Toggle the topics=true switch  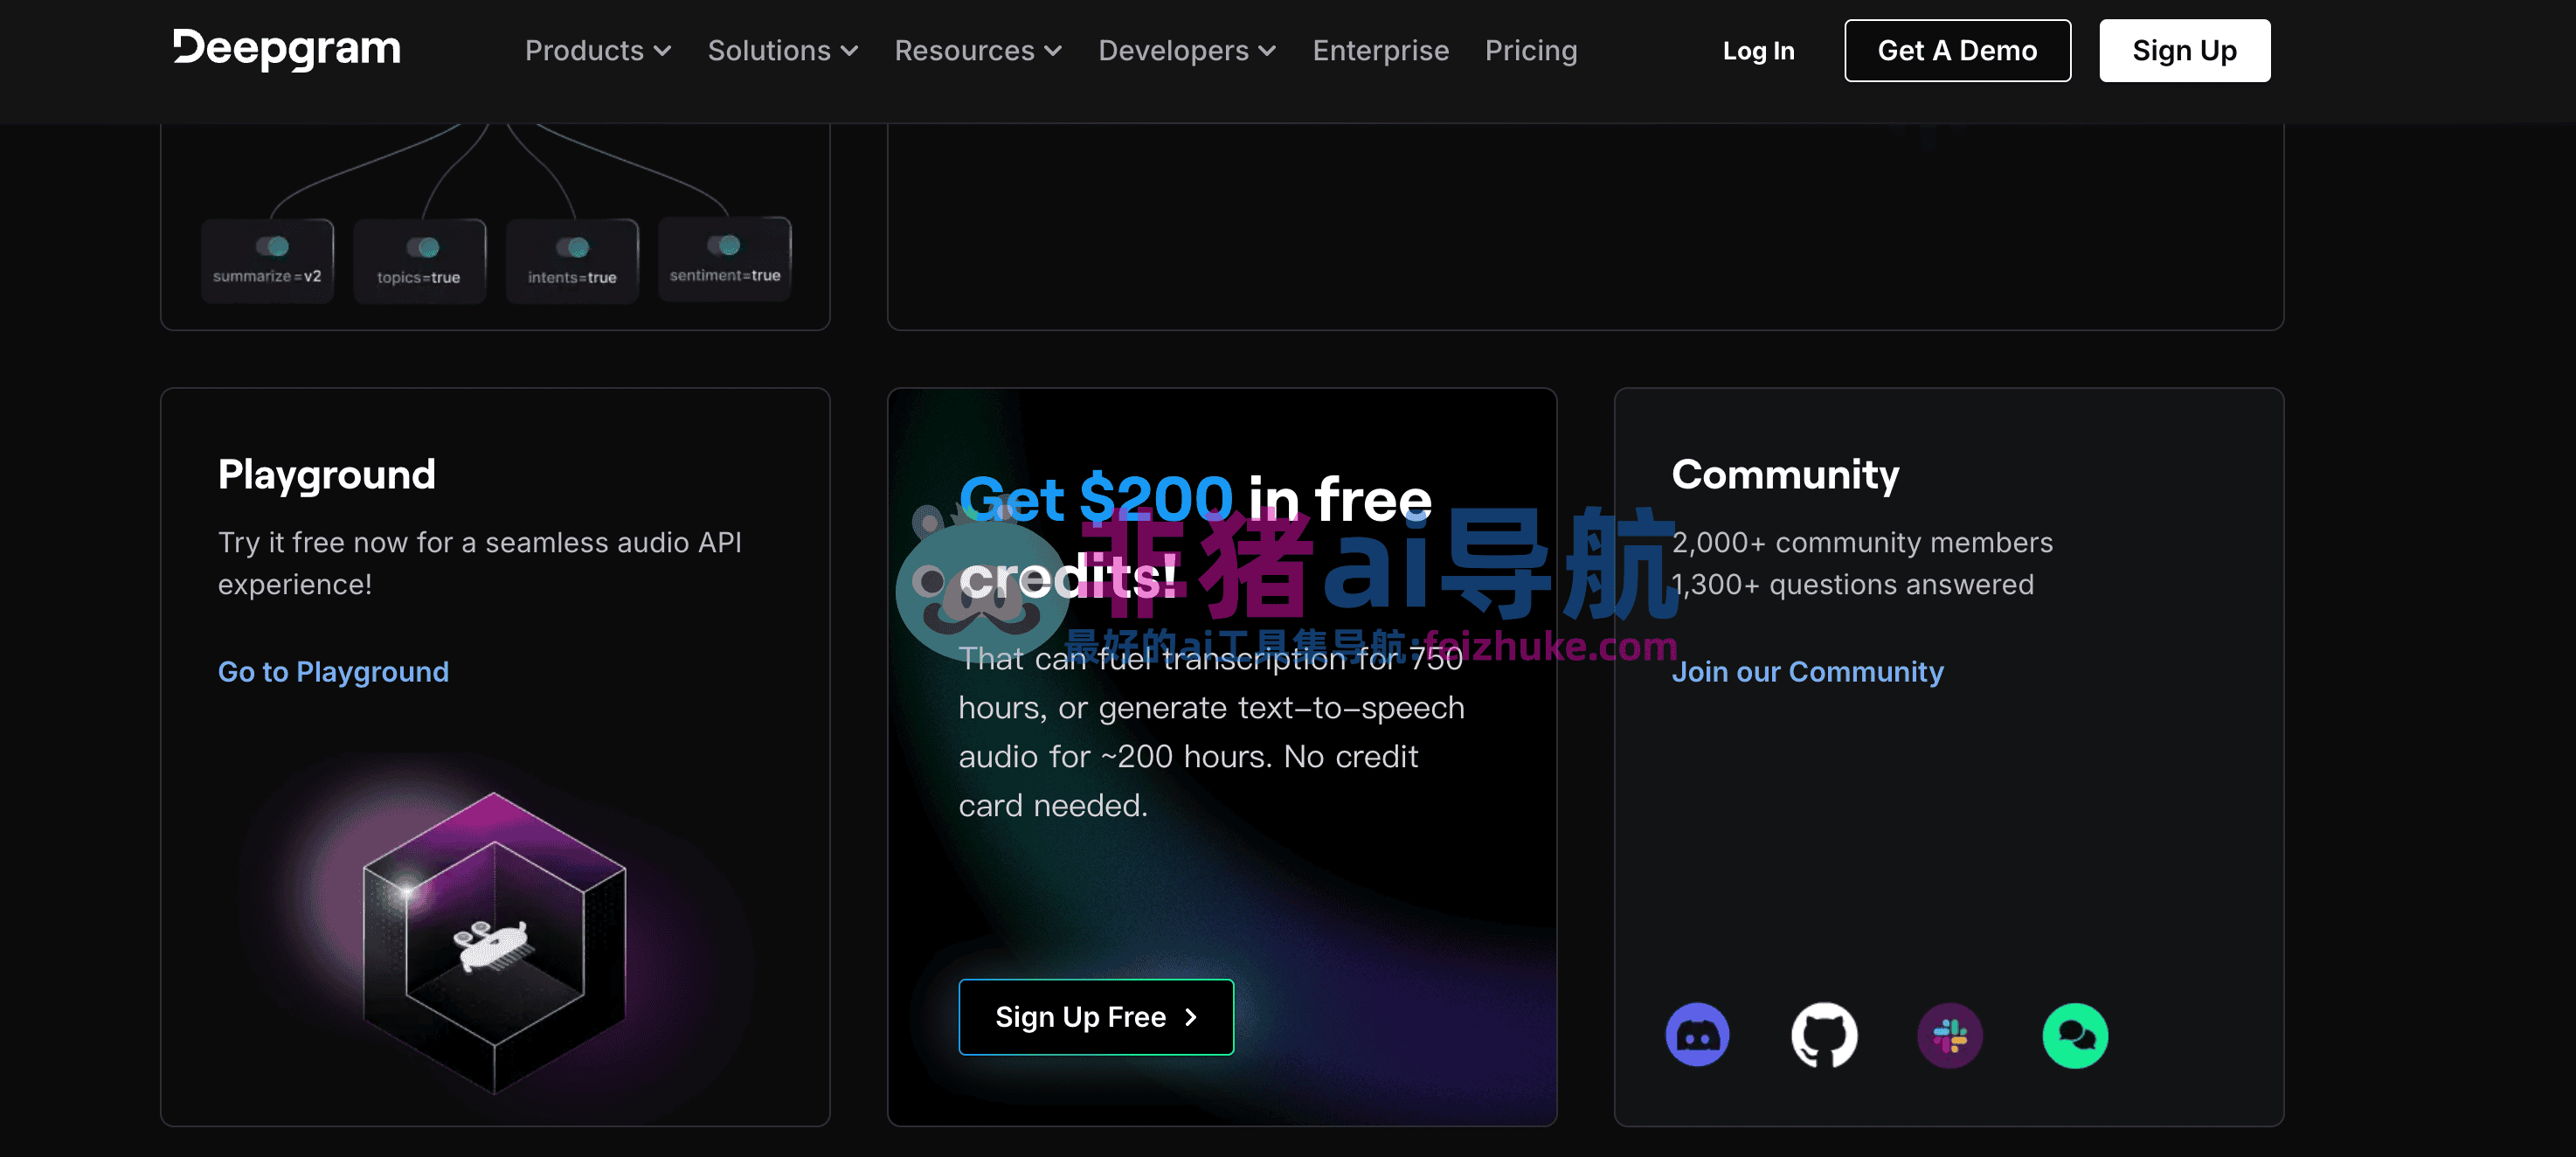coord(423,247)
